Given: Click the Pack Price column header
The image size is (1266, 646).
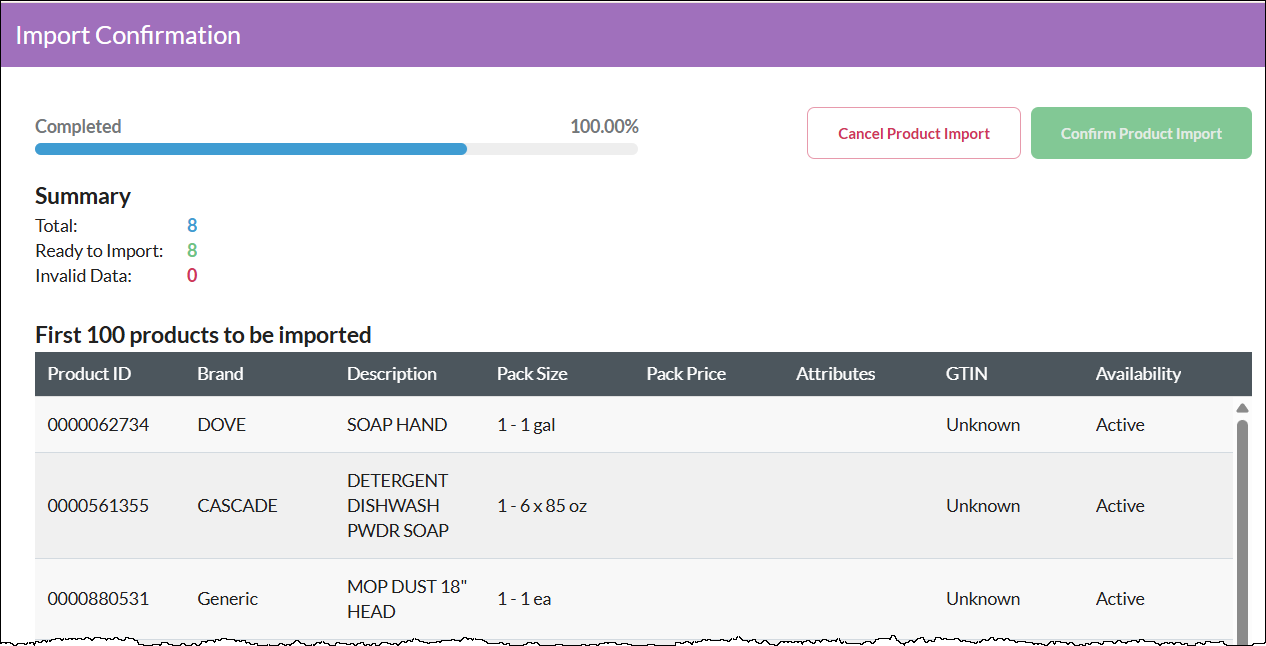Looking at the screenshot, I should point(686,374).
